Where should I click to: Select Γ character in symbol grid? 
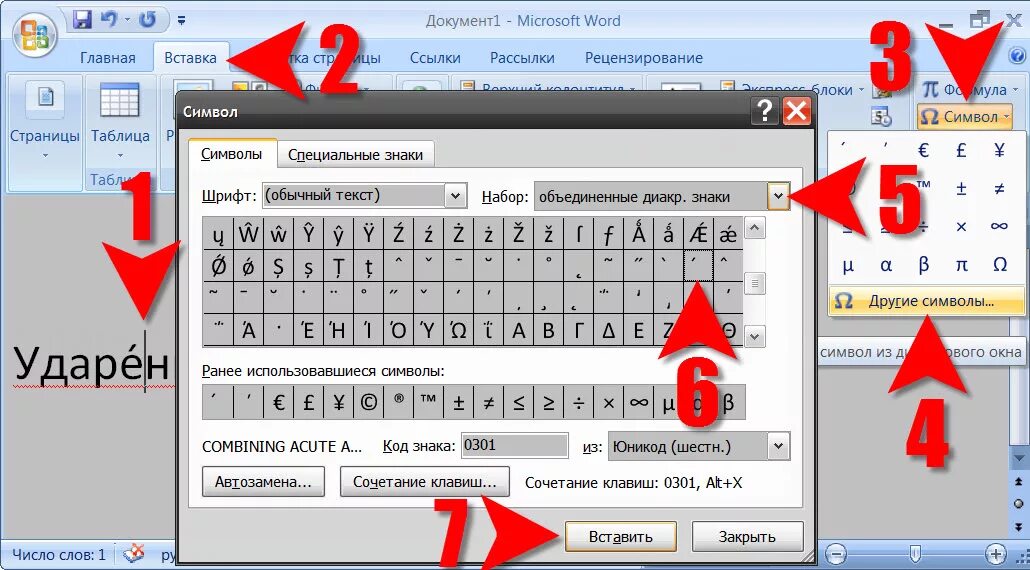tap(578, 331)
